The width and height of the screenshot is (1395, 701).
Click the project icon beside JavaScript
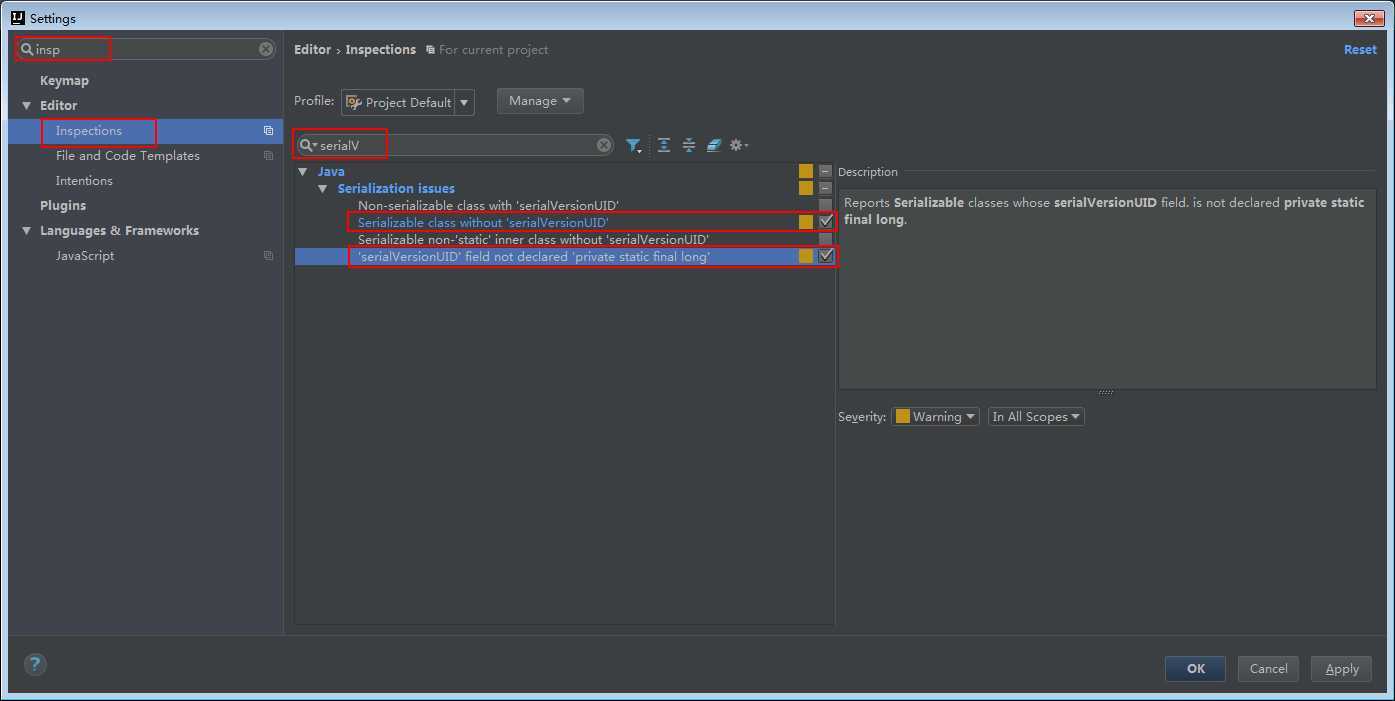(x=268, y=256)
